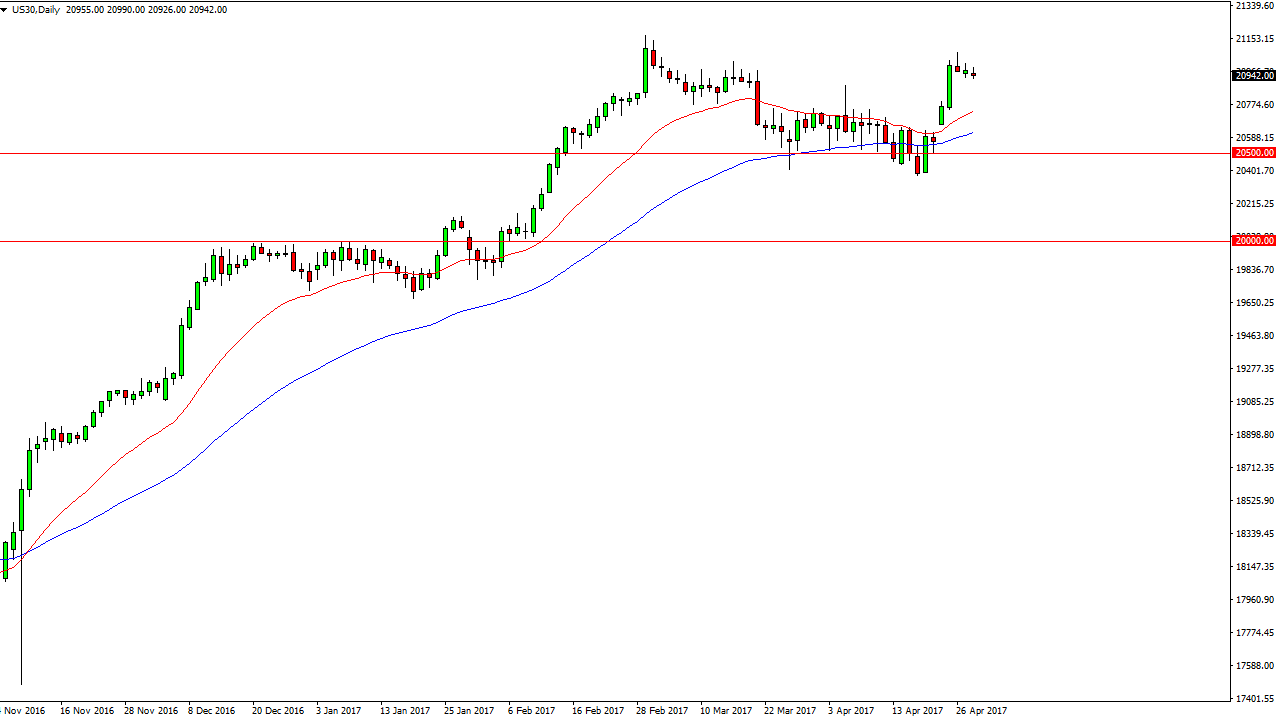
Task: Click the 16 Nov 2016 date label
Action: point(88,711)
